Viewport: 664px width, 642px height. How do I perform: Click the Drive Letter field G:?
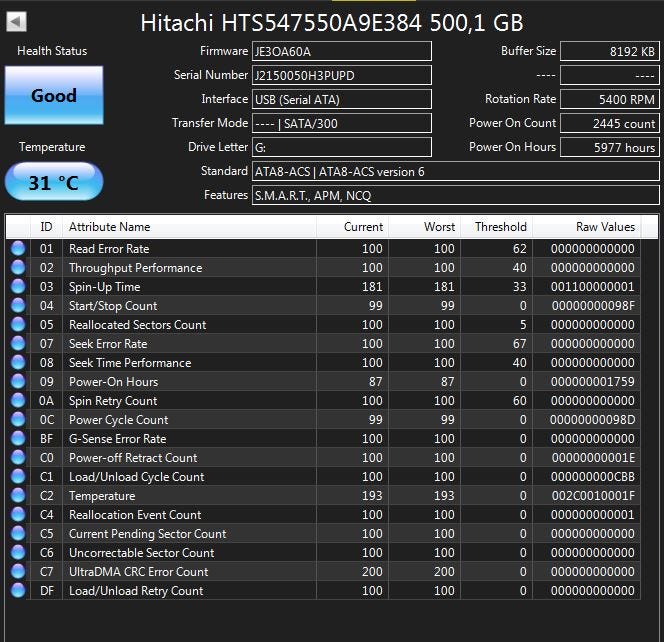coord(342,147)
